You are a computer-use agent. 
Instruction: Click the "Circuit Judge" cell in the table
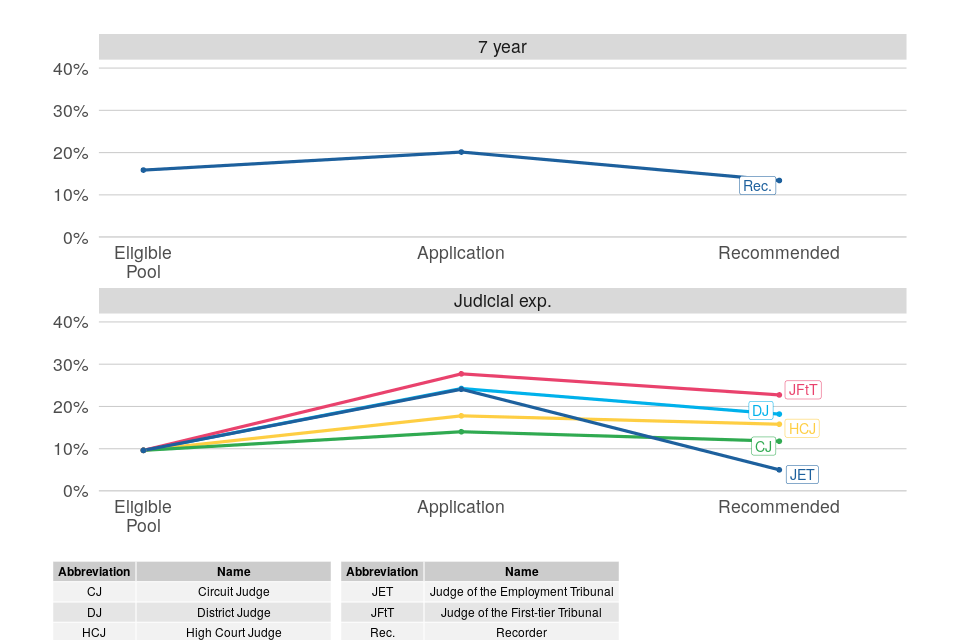(233, 592)
